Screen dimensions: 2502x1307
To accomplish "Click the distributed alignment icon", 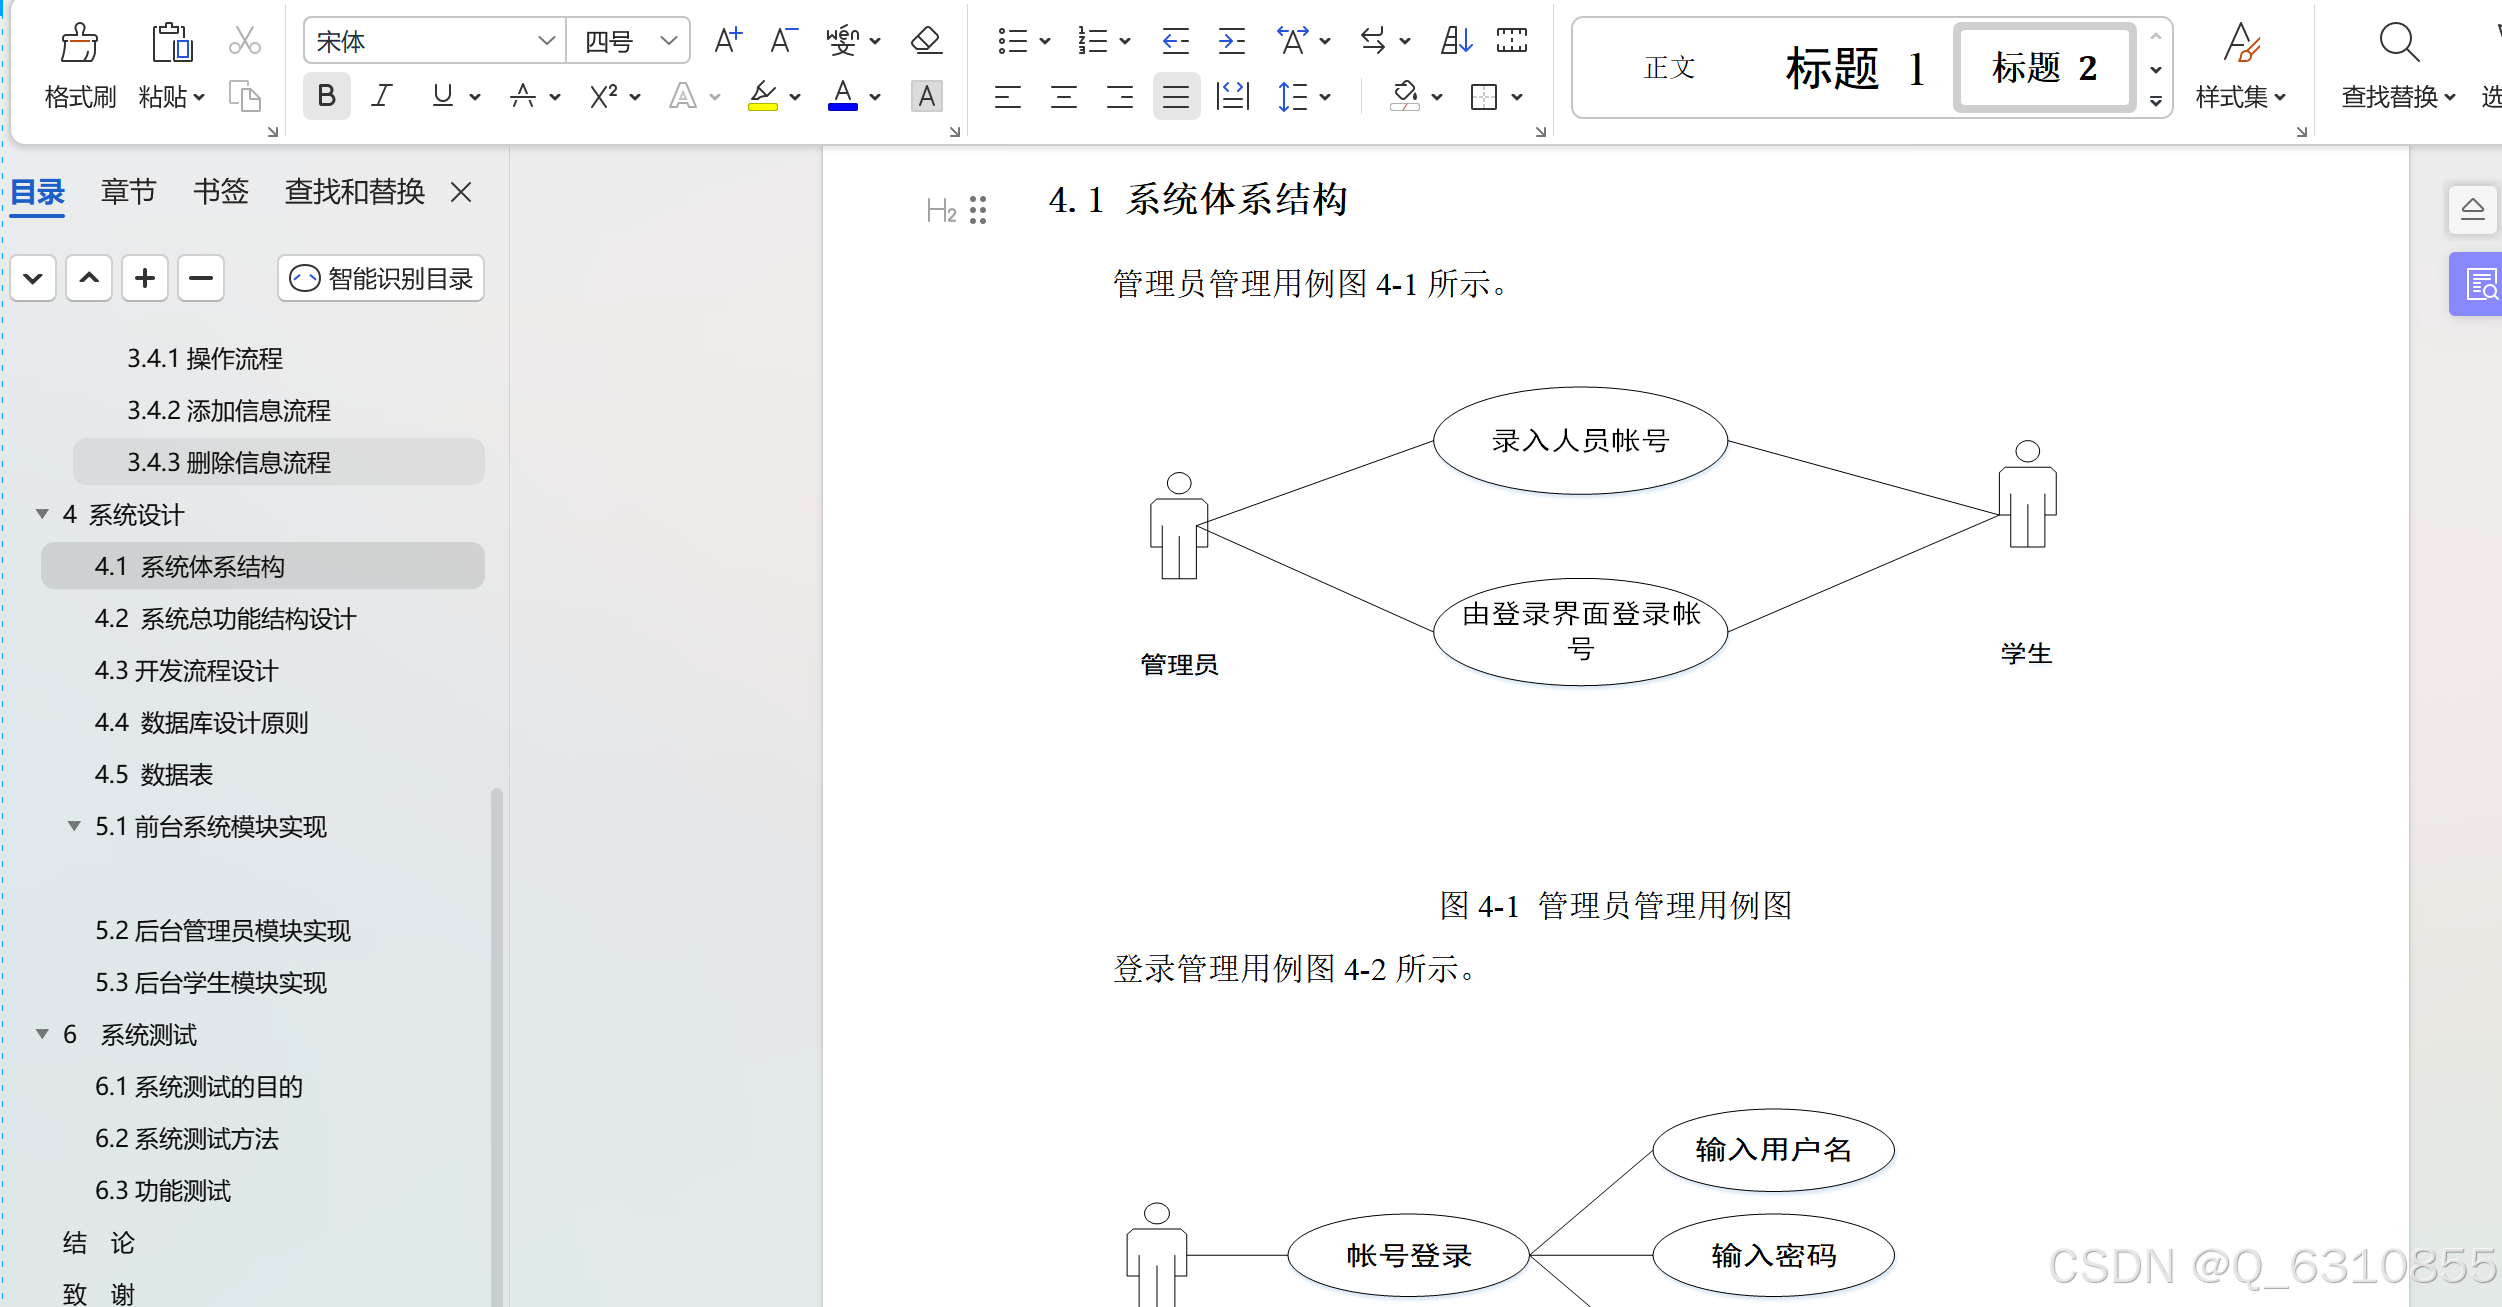I will [1232, 97].
